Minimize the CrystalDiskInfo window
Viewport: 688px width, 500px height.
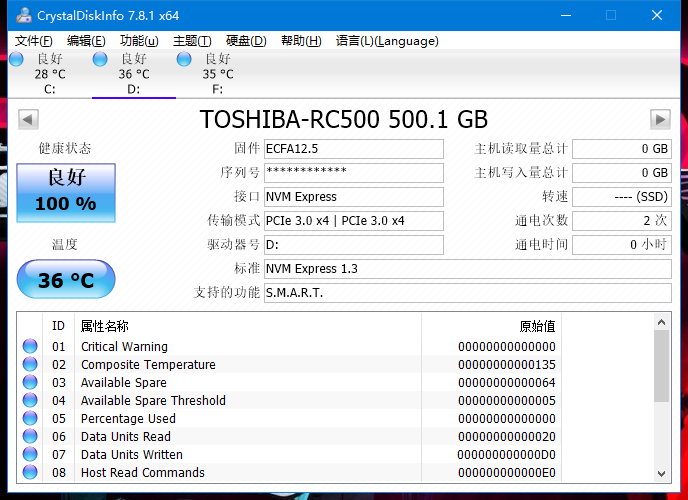coord(566,15)
